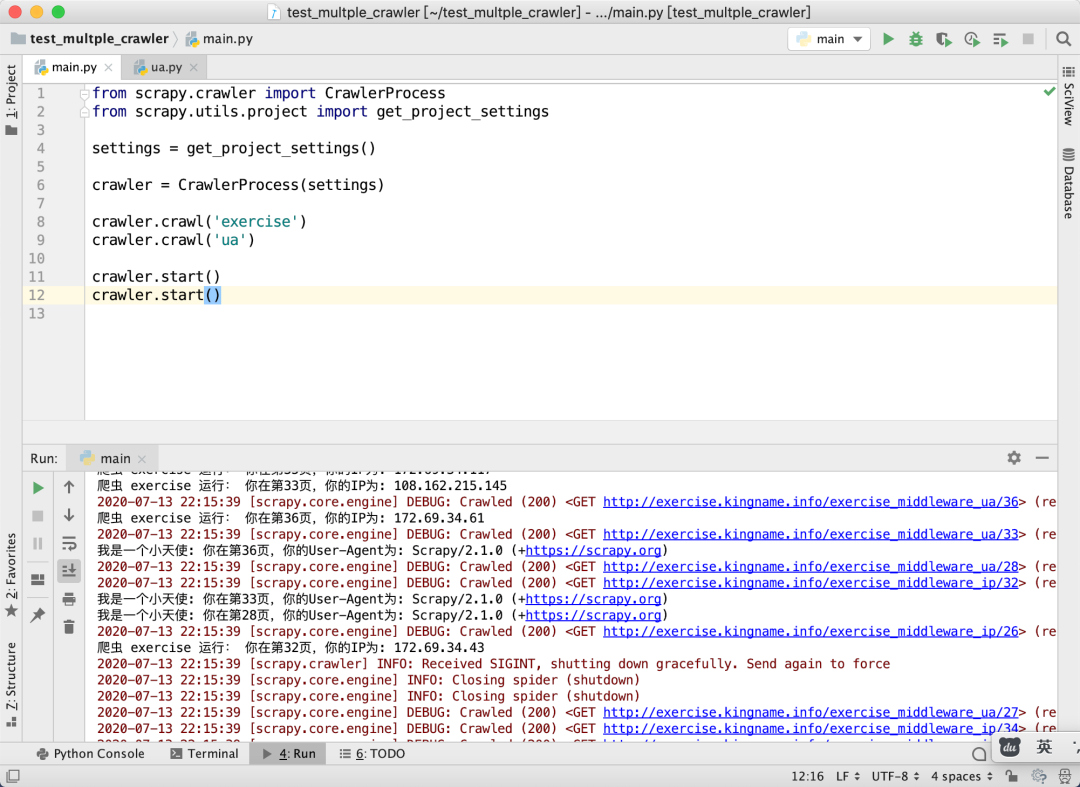Run main with coverage
This screenshot has height=787, width=1080.
click(943, 39)
